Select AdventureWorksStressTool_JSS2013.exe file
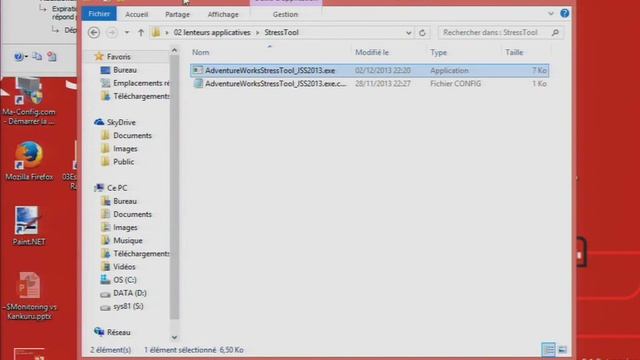 point(369,70)
